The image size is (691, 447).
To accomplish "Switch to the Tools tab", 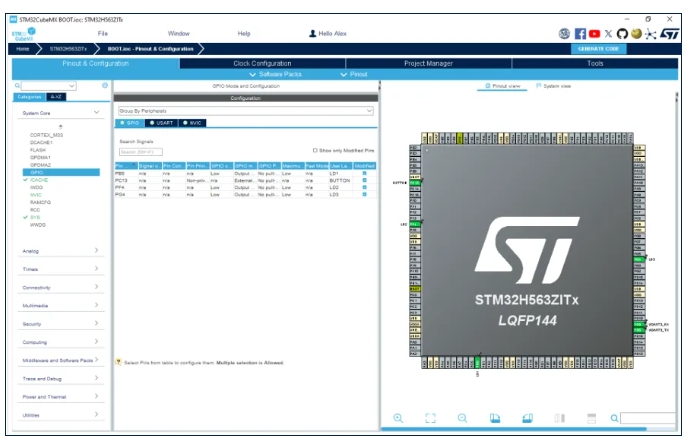I will click(595, 63).
